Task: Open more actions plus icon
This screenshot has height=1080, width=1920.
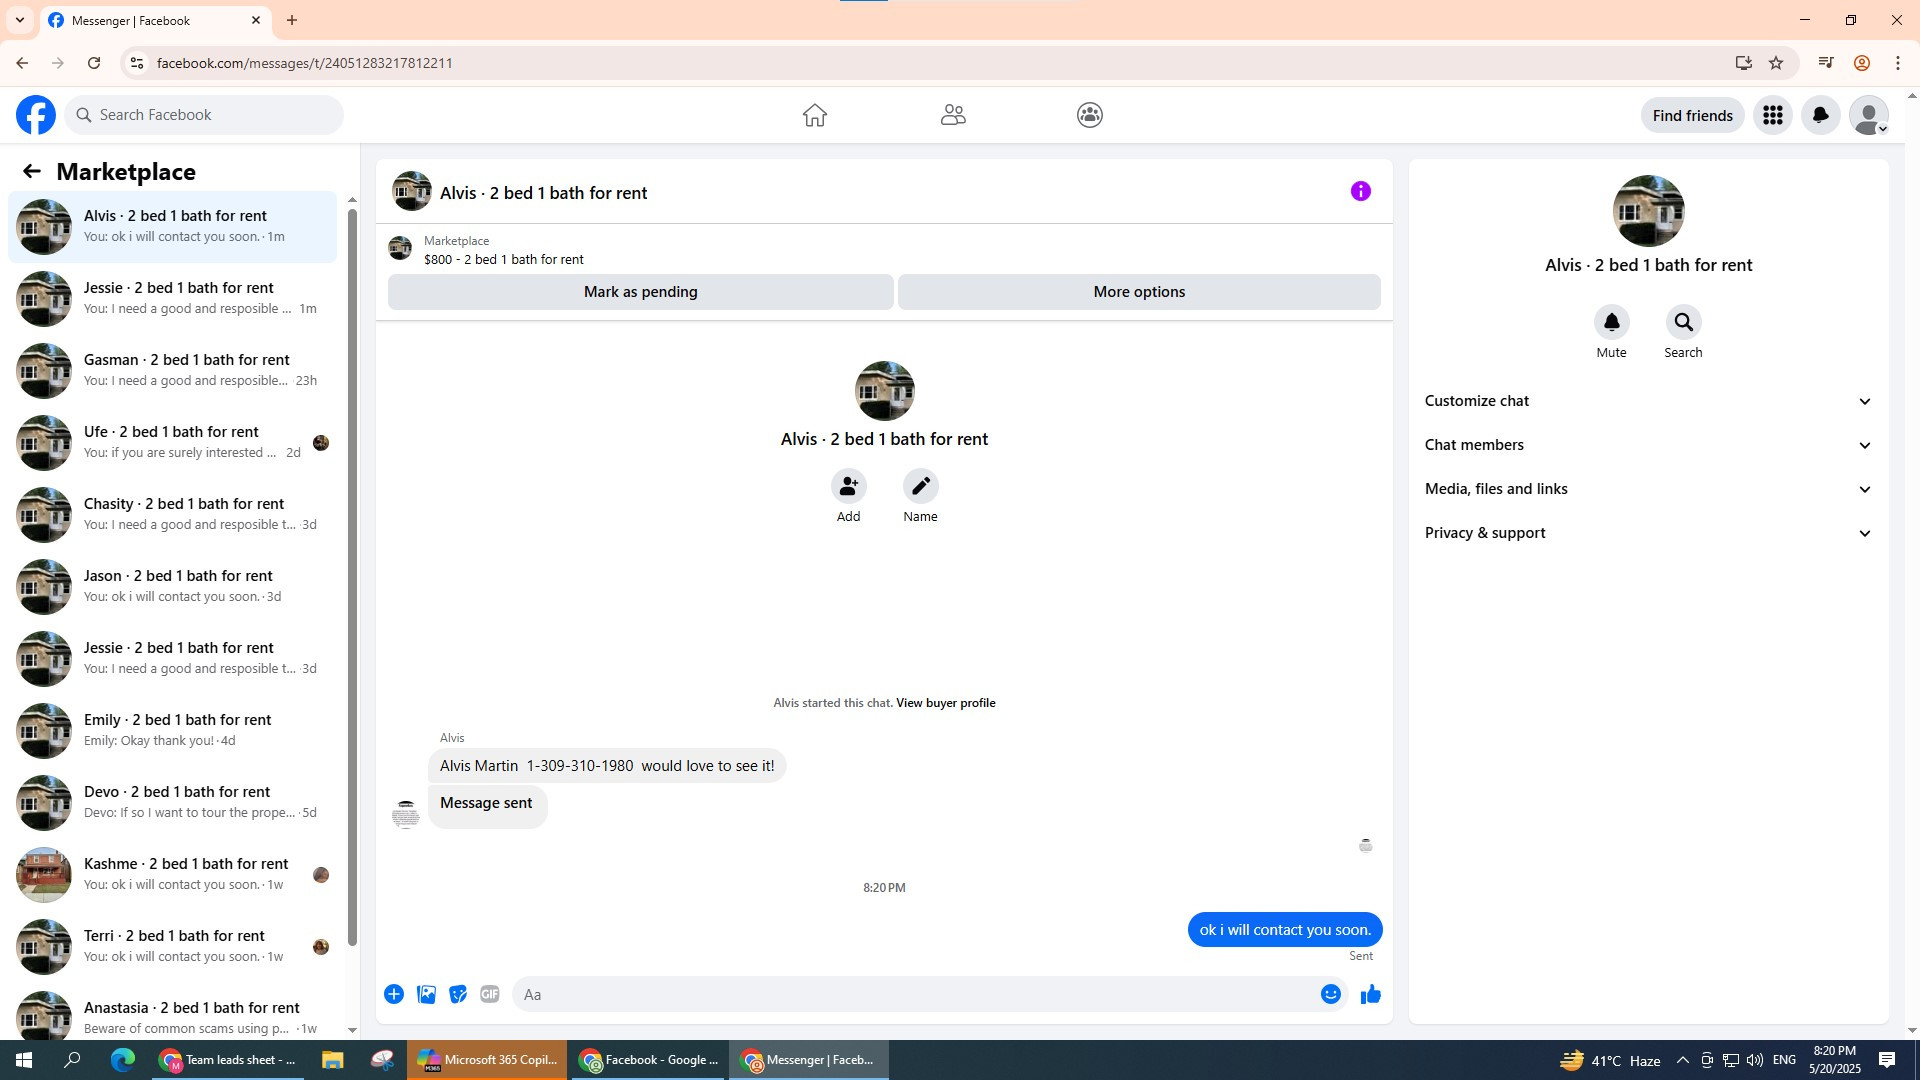Action: [x=394, y=994]
